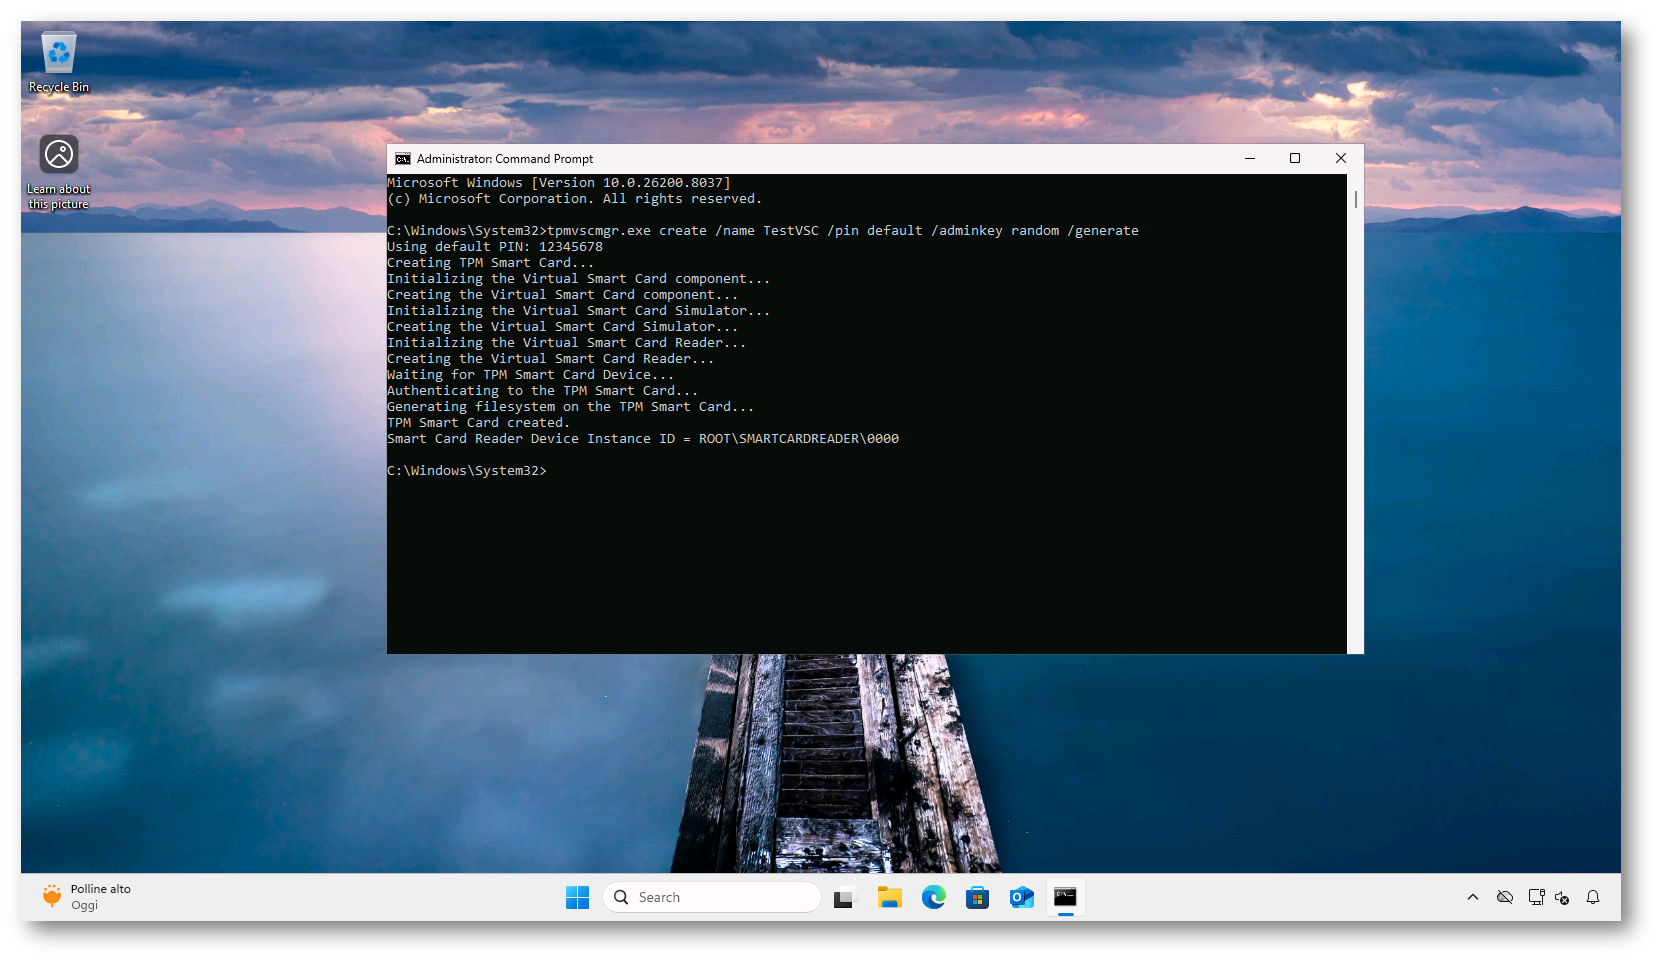Screen dimensions: 1663x963
Task: Select Command Prompt taskbar button
Action: coord(1065,897)
